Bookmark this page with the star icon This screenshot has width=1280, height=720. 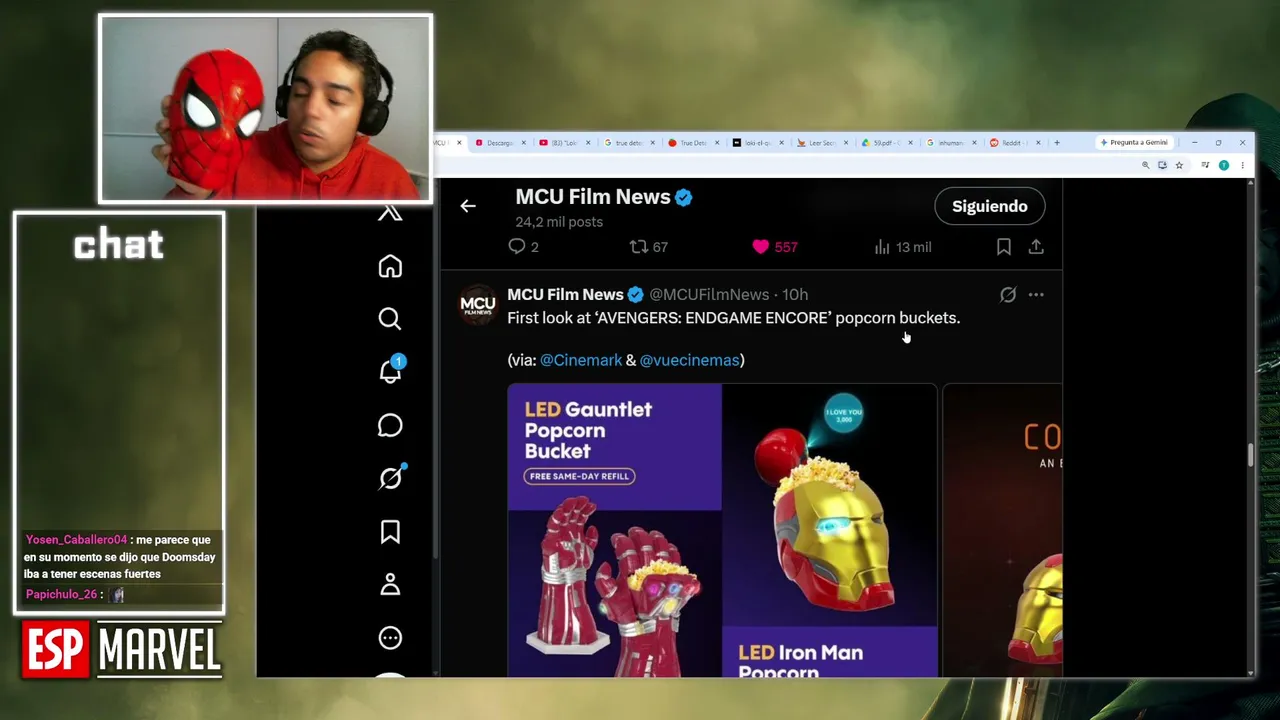point(1179,165)
